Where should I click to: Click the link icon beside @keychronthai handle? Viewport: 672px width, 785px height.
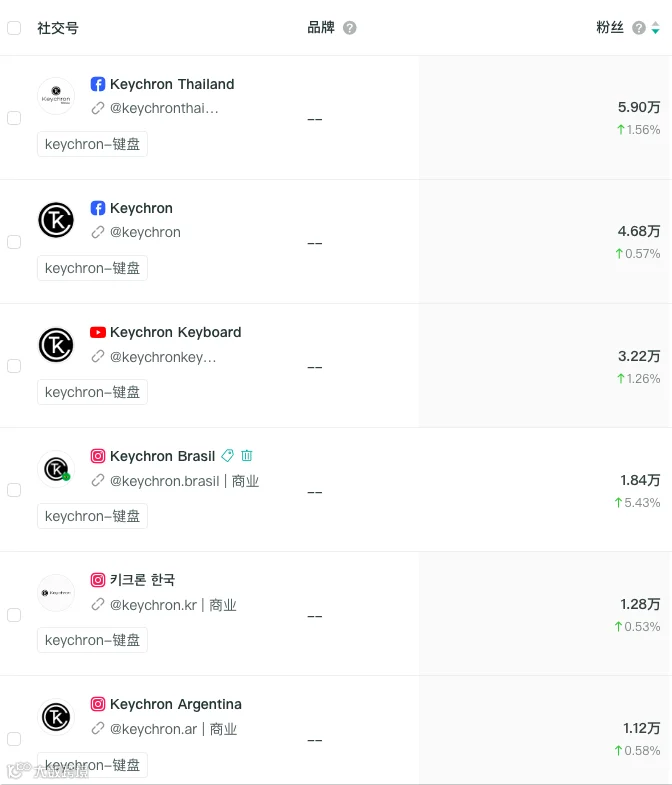click(98, 108)
